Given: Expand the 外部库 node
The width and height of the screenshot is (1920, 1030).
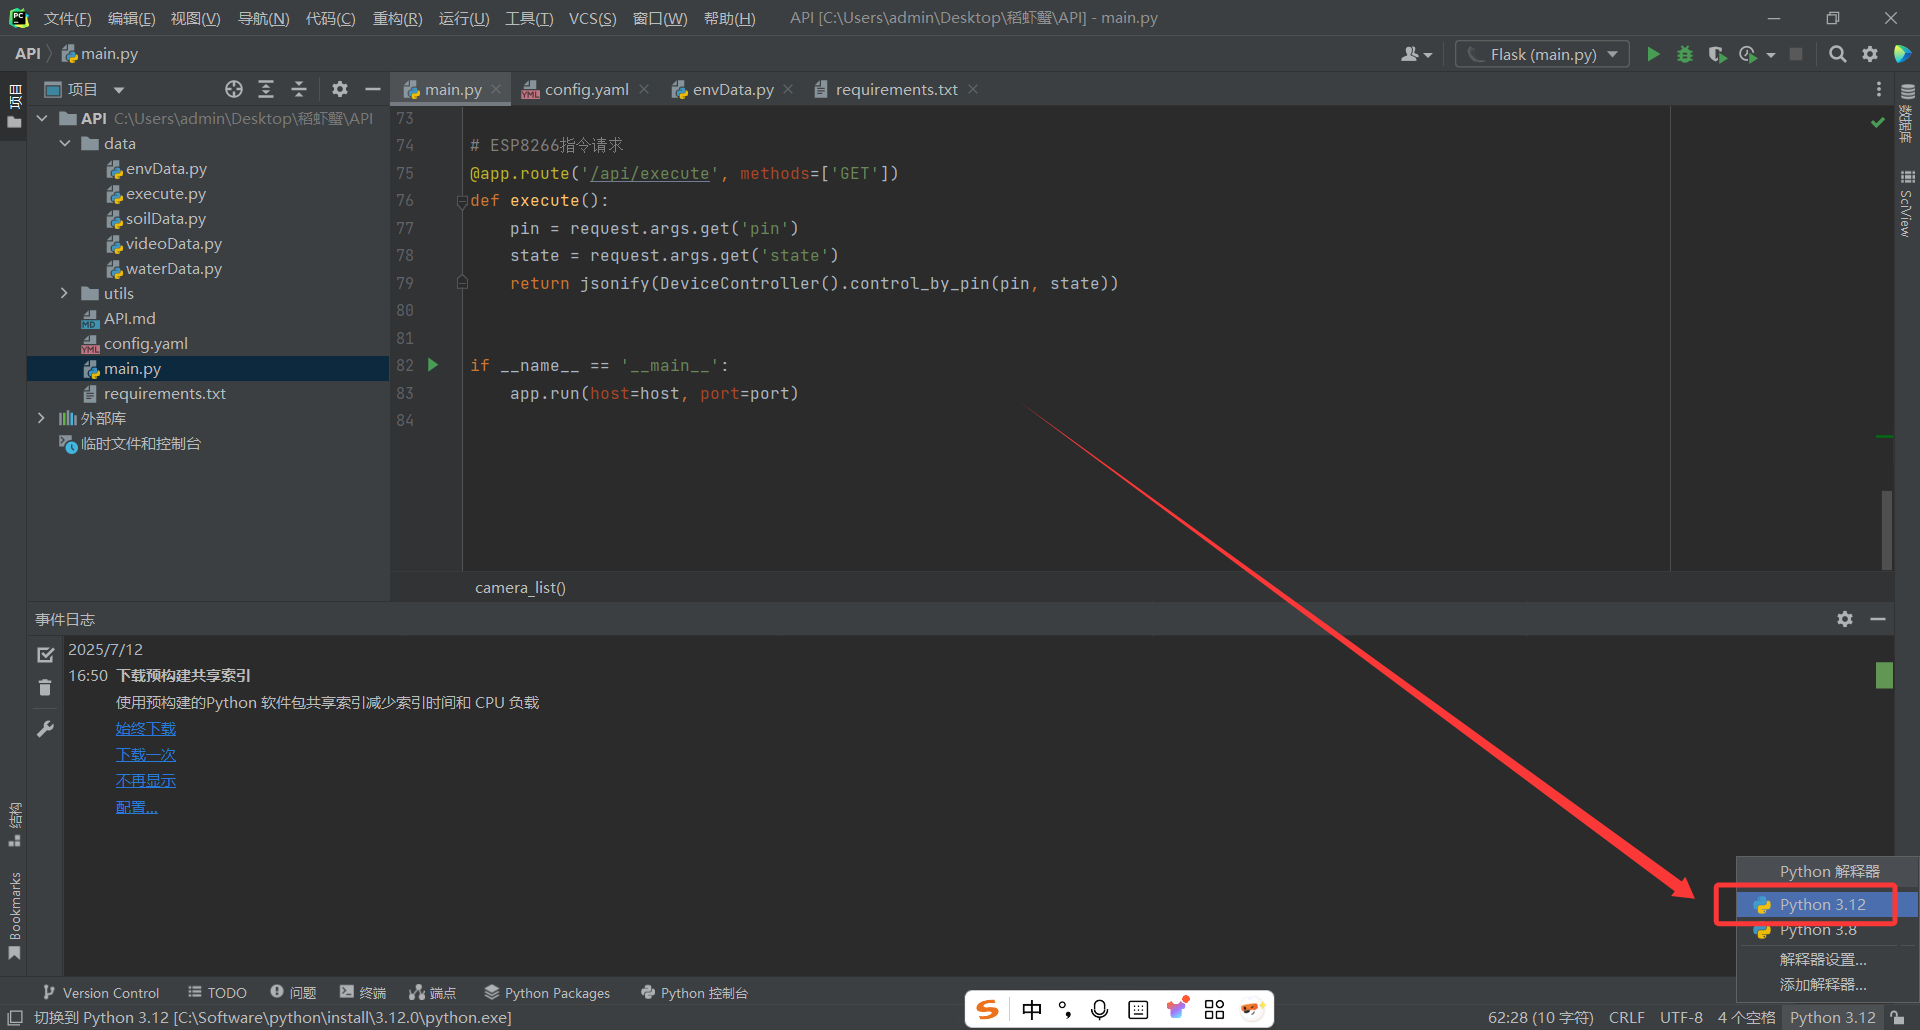Looking at the screenshot, I should [x=42, y=418].
